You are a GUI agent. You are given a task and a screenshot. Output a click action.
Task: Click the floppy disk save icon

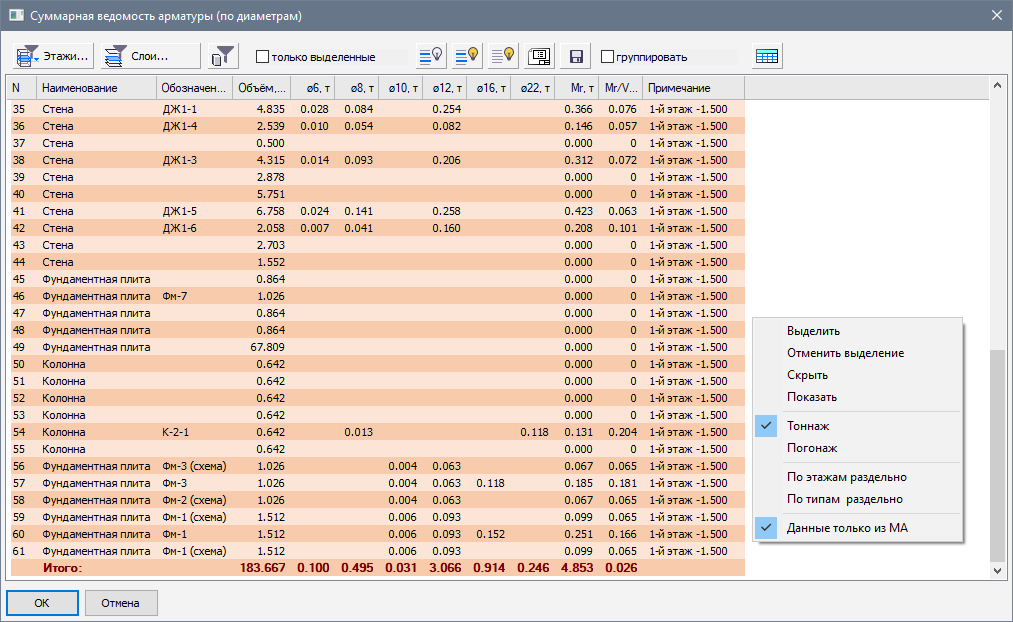point(576,57)
